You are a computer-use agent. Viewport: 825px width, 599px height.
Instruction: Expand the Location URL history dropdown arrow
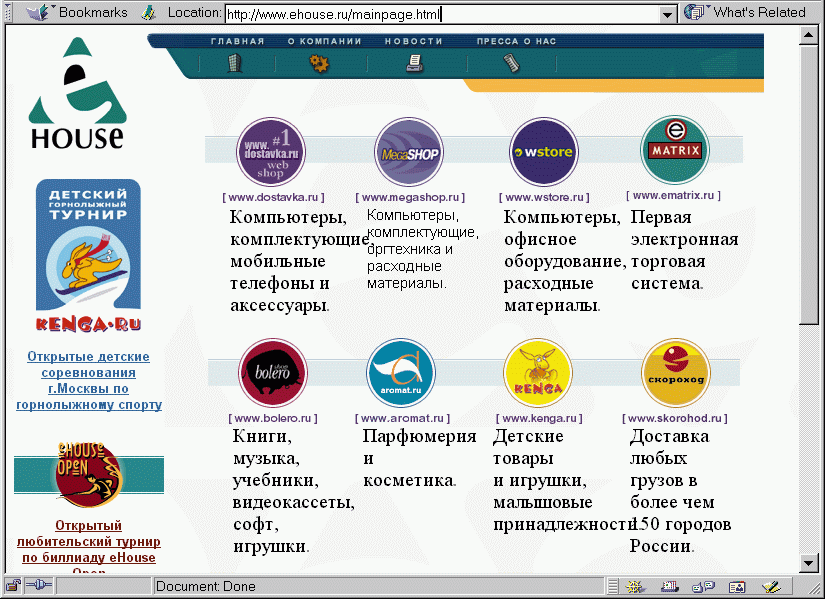668,14
